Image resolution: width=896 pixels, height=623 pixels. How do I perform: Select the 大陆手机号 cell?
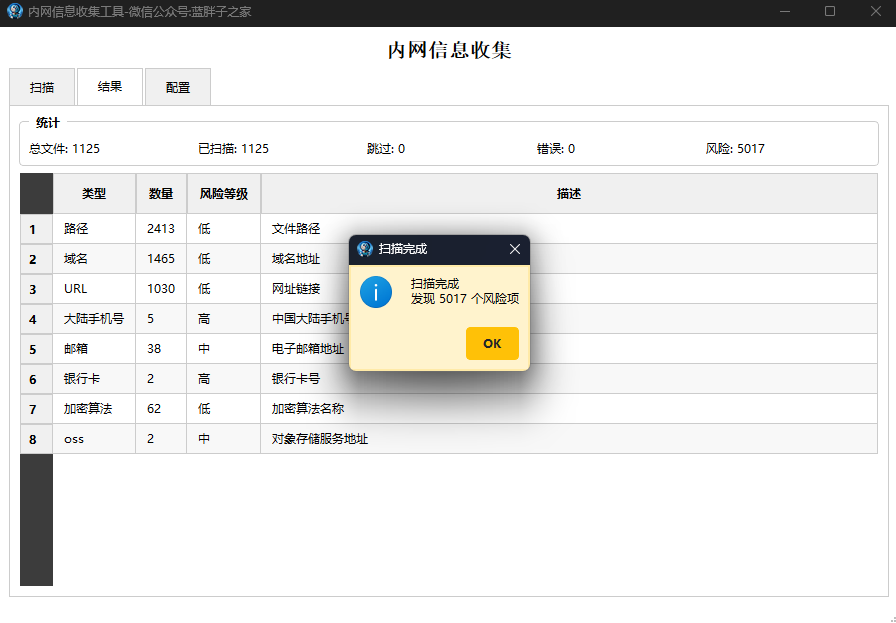[x=94, y=319]
